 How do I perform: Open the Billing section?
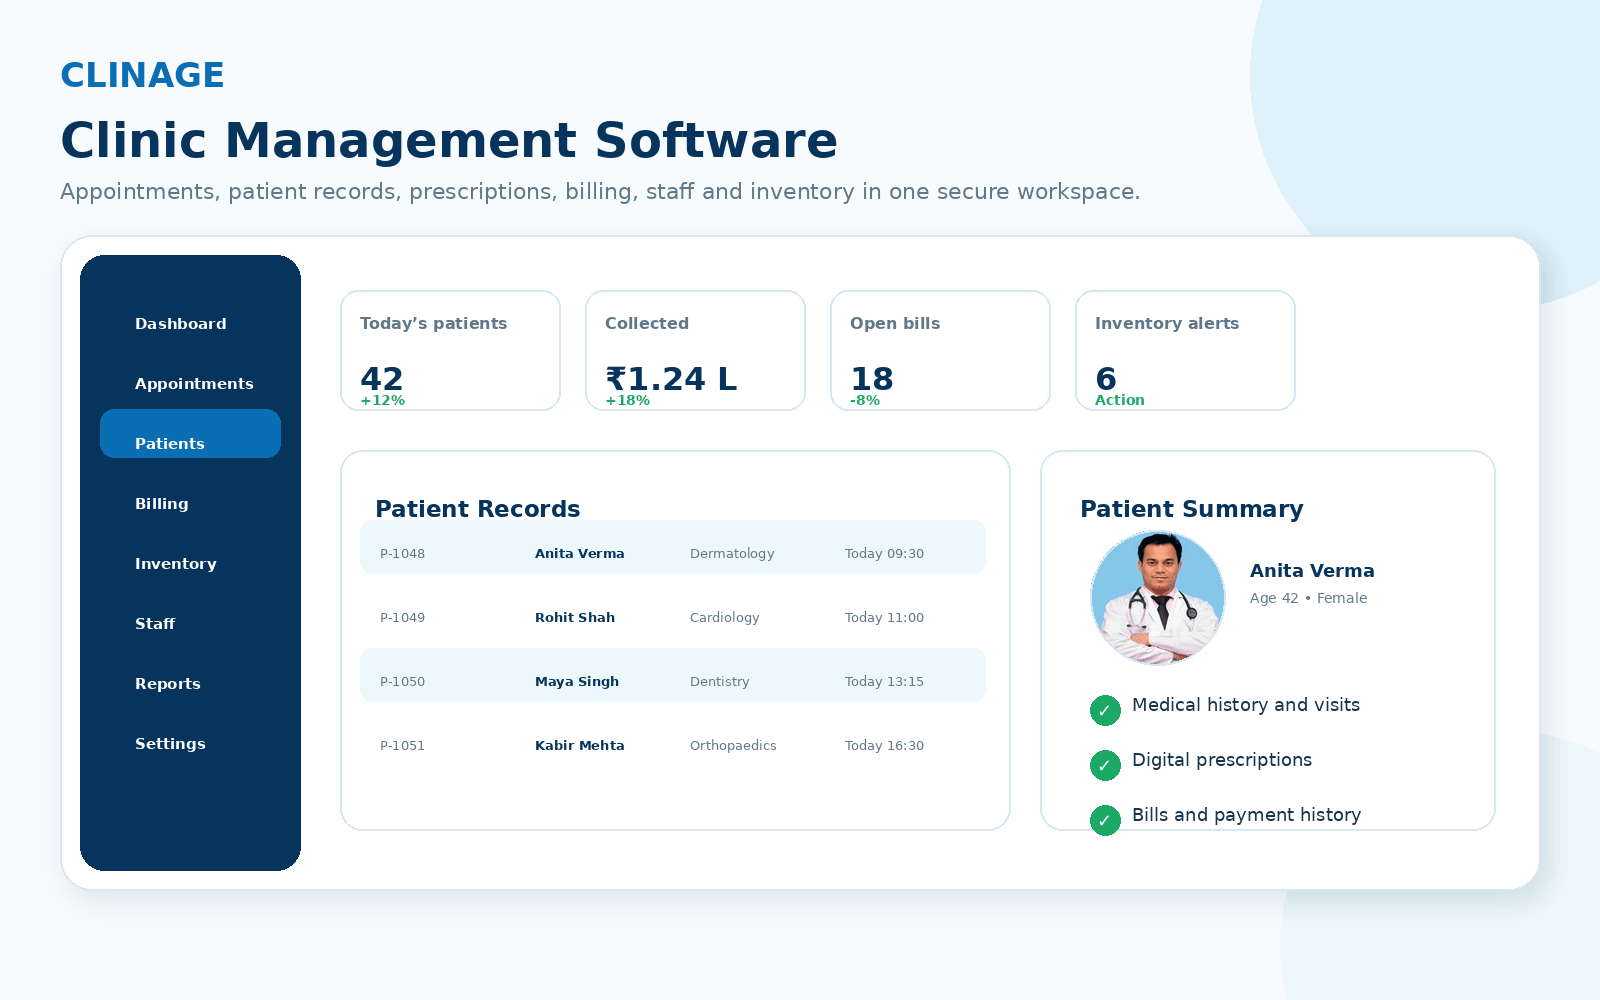coord(162,504)
